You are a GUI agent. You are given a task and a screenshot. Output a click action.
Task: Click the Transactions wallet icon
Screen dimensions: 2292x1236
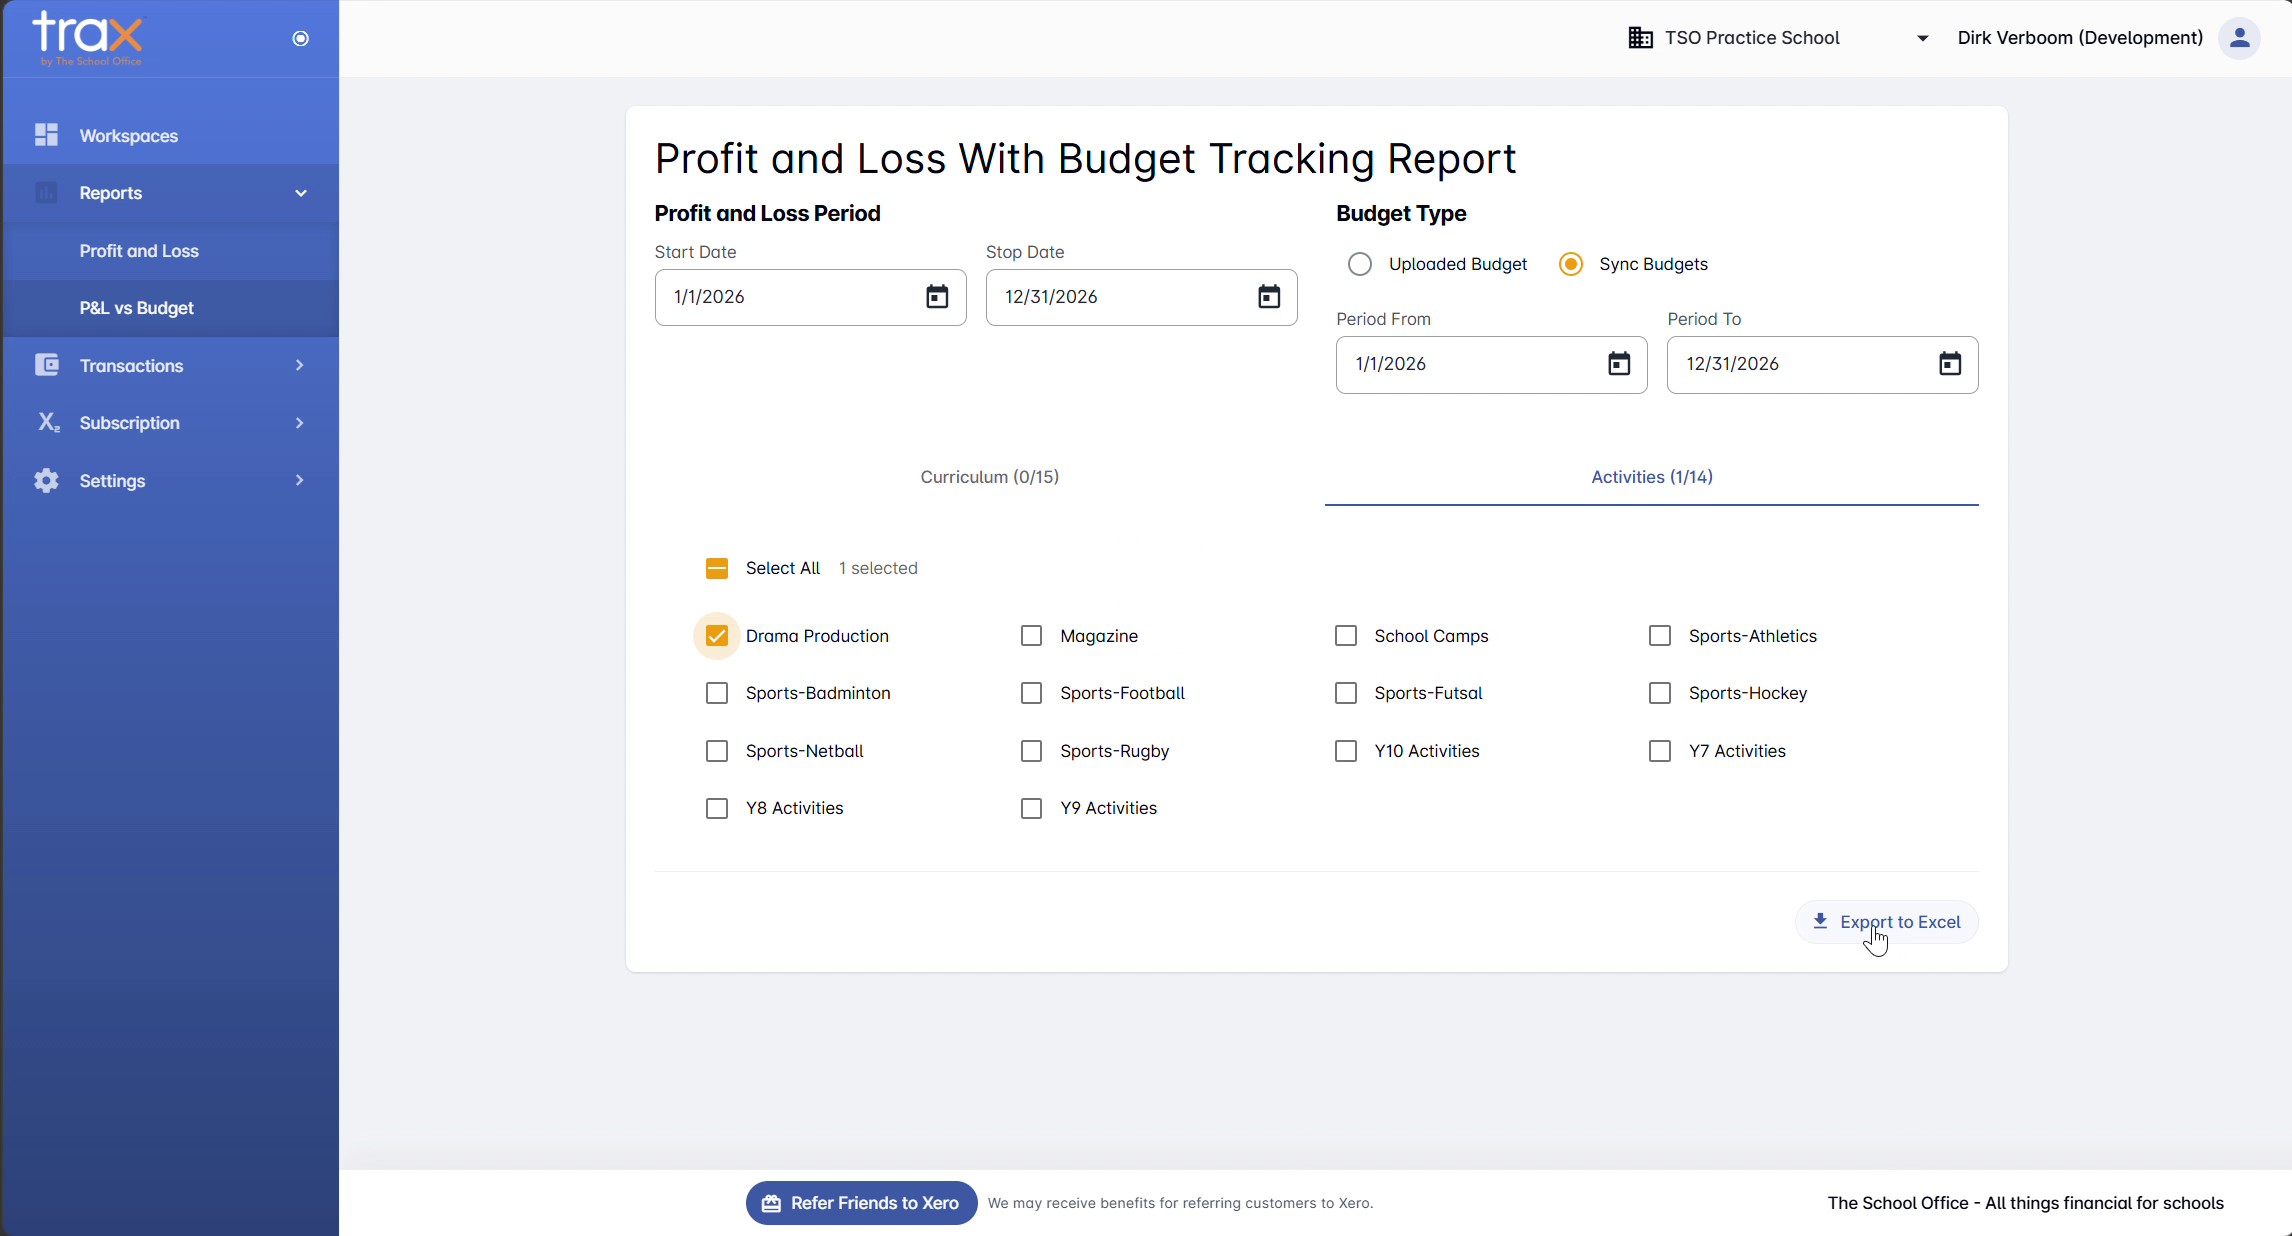click(x=46, y=365)
